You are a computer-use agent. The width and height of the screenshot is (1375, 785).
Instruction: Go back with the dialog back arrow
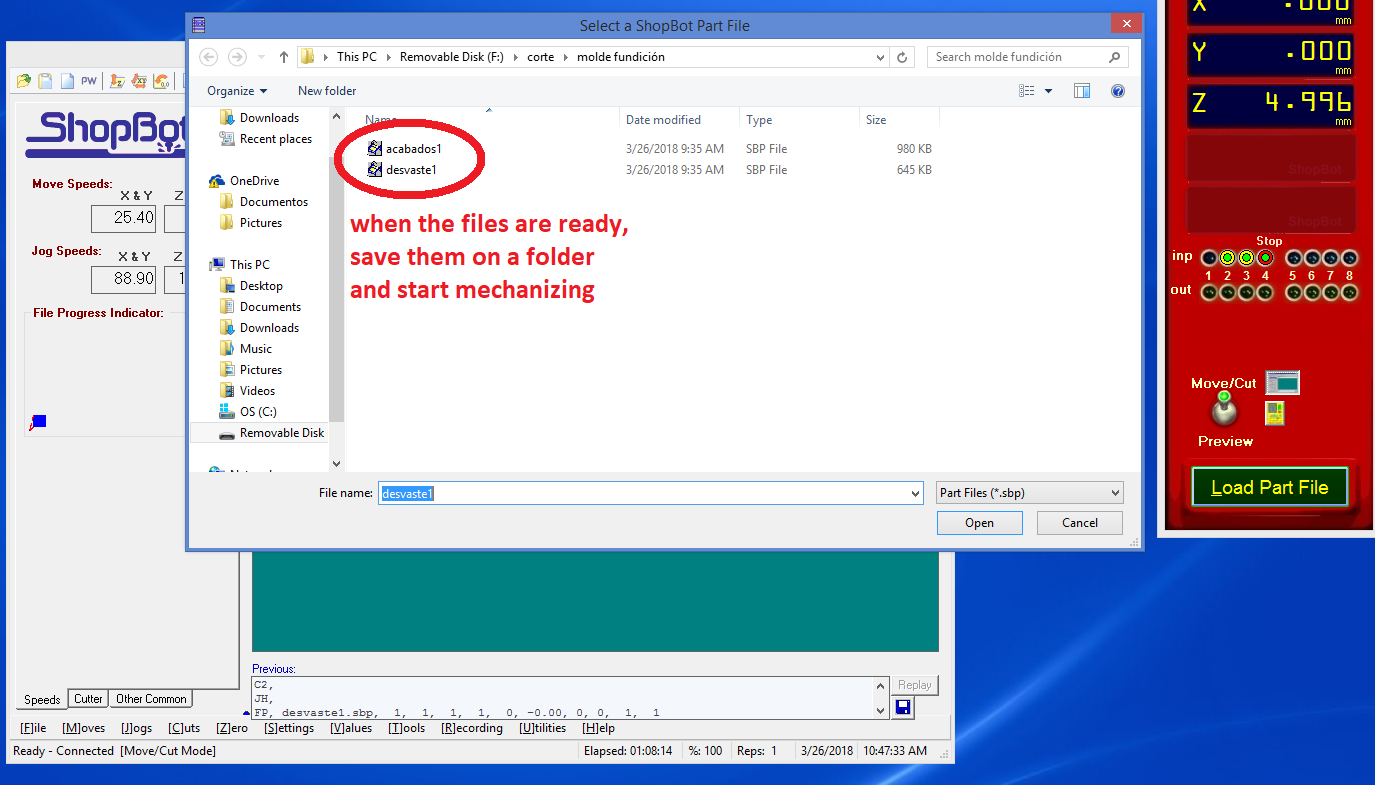(209, 57)
